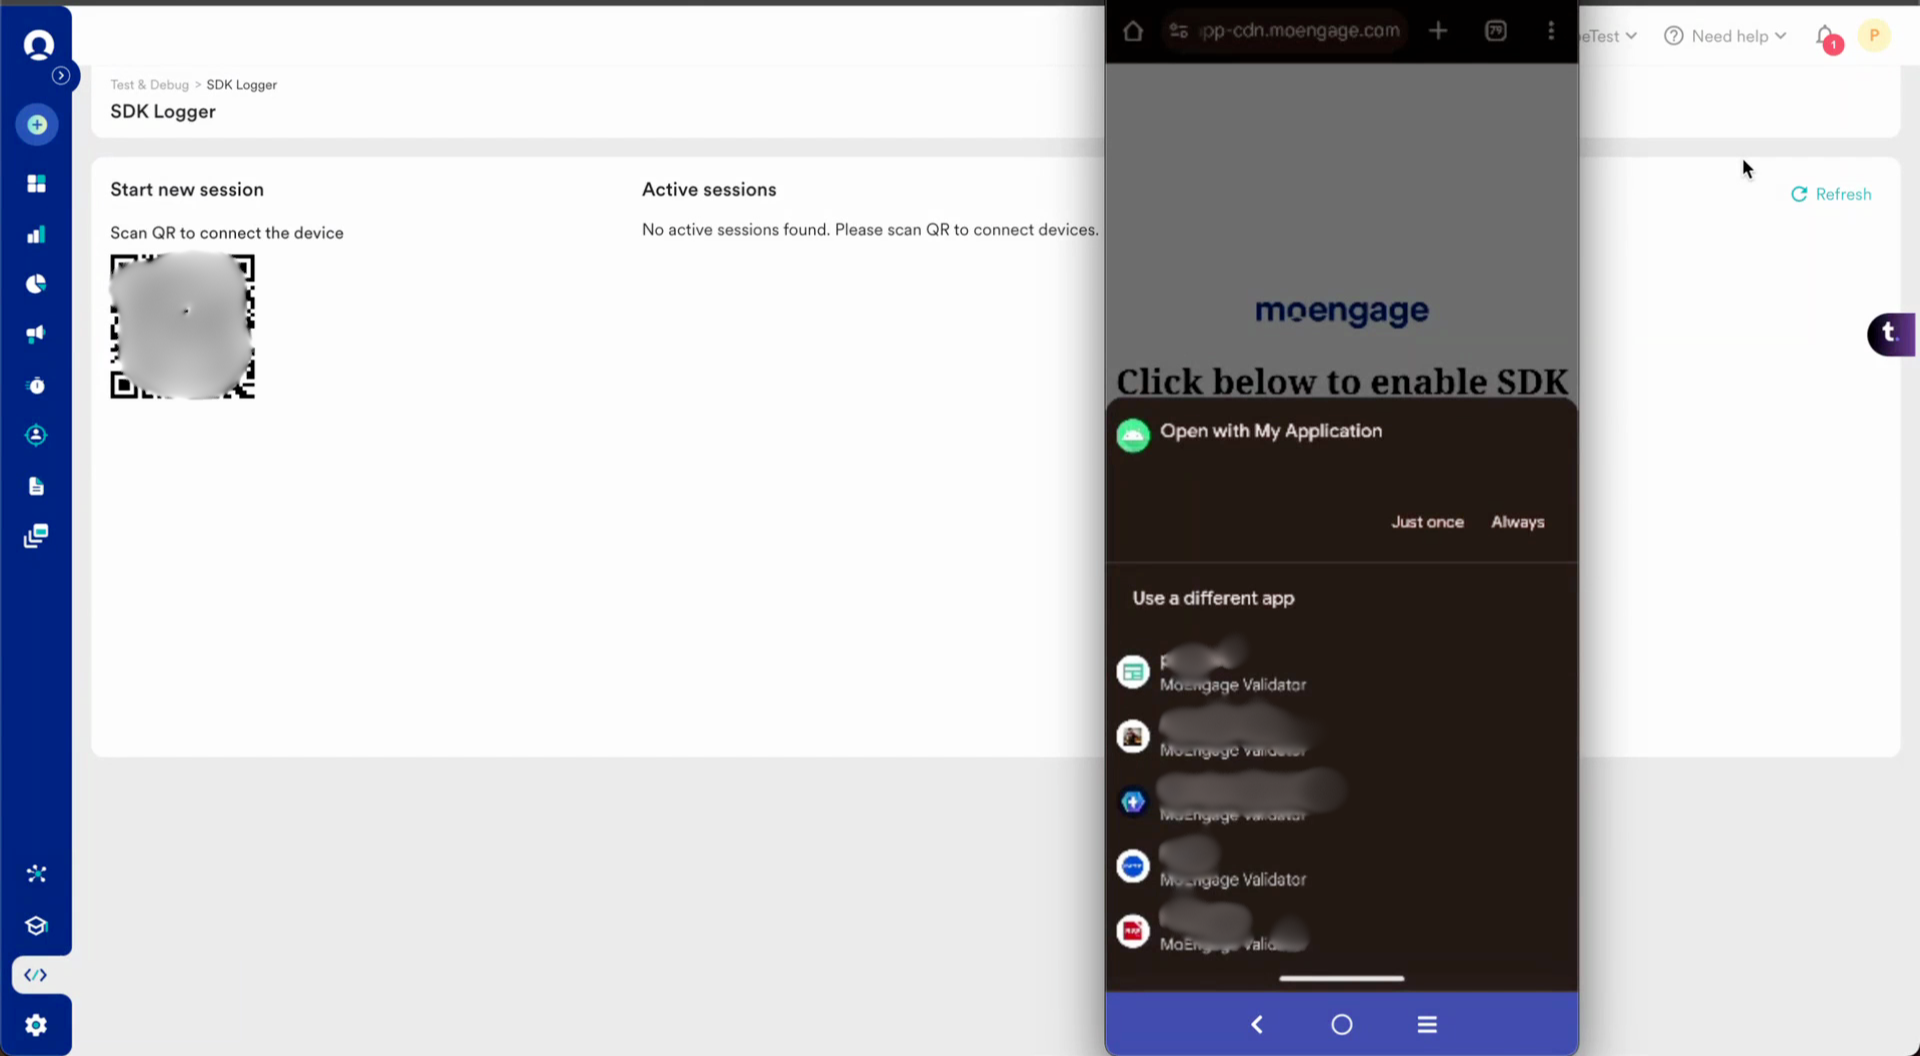Open the stacked cards content icon
Image resolution: width=1920 pixels, height=1056 pixels.
[x=37, y=537]
